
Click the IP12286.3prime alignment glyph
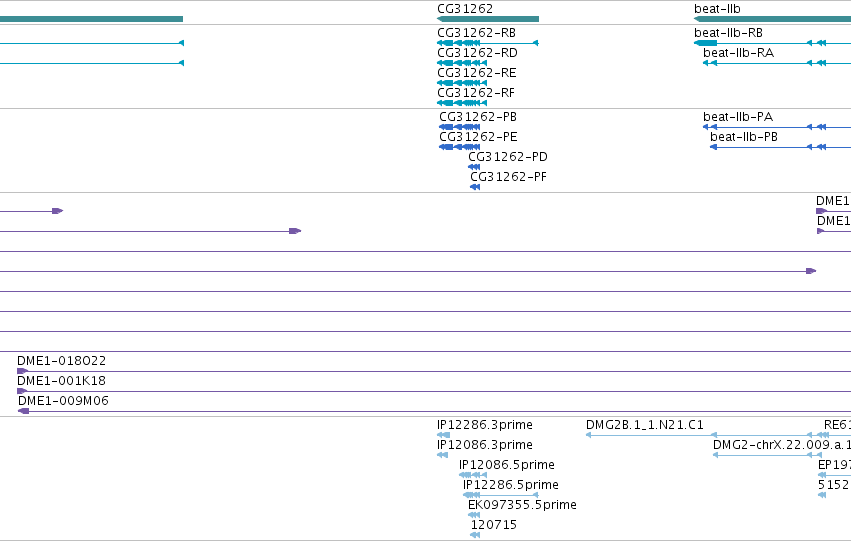[x=443, y=435]
